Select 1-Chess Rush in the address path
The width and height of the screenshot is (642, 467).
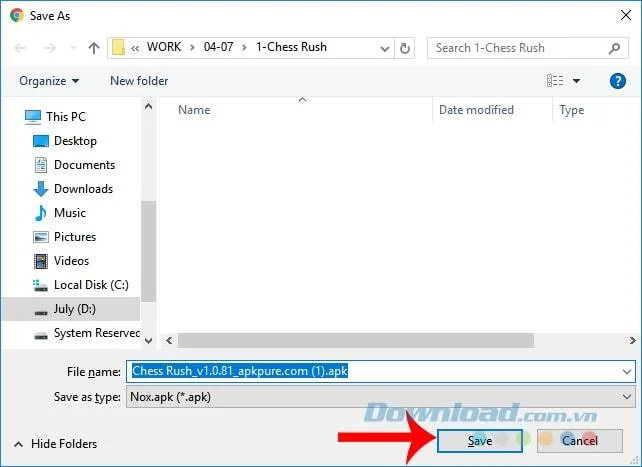[291, 47]
